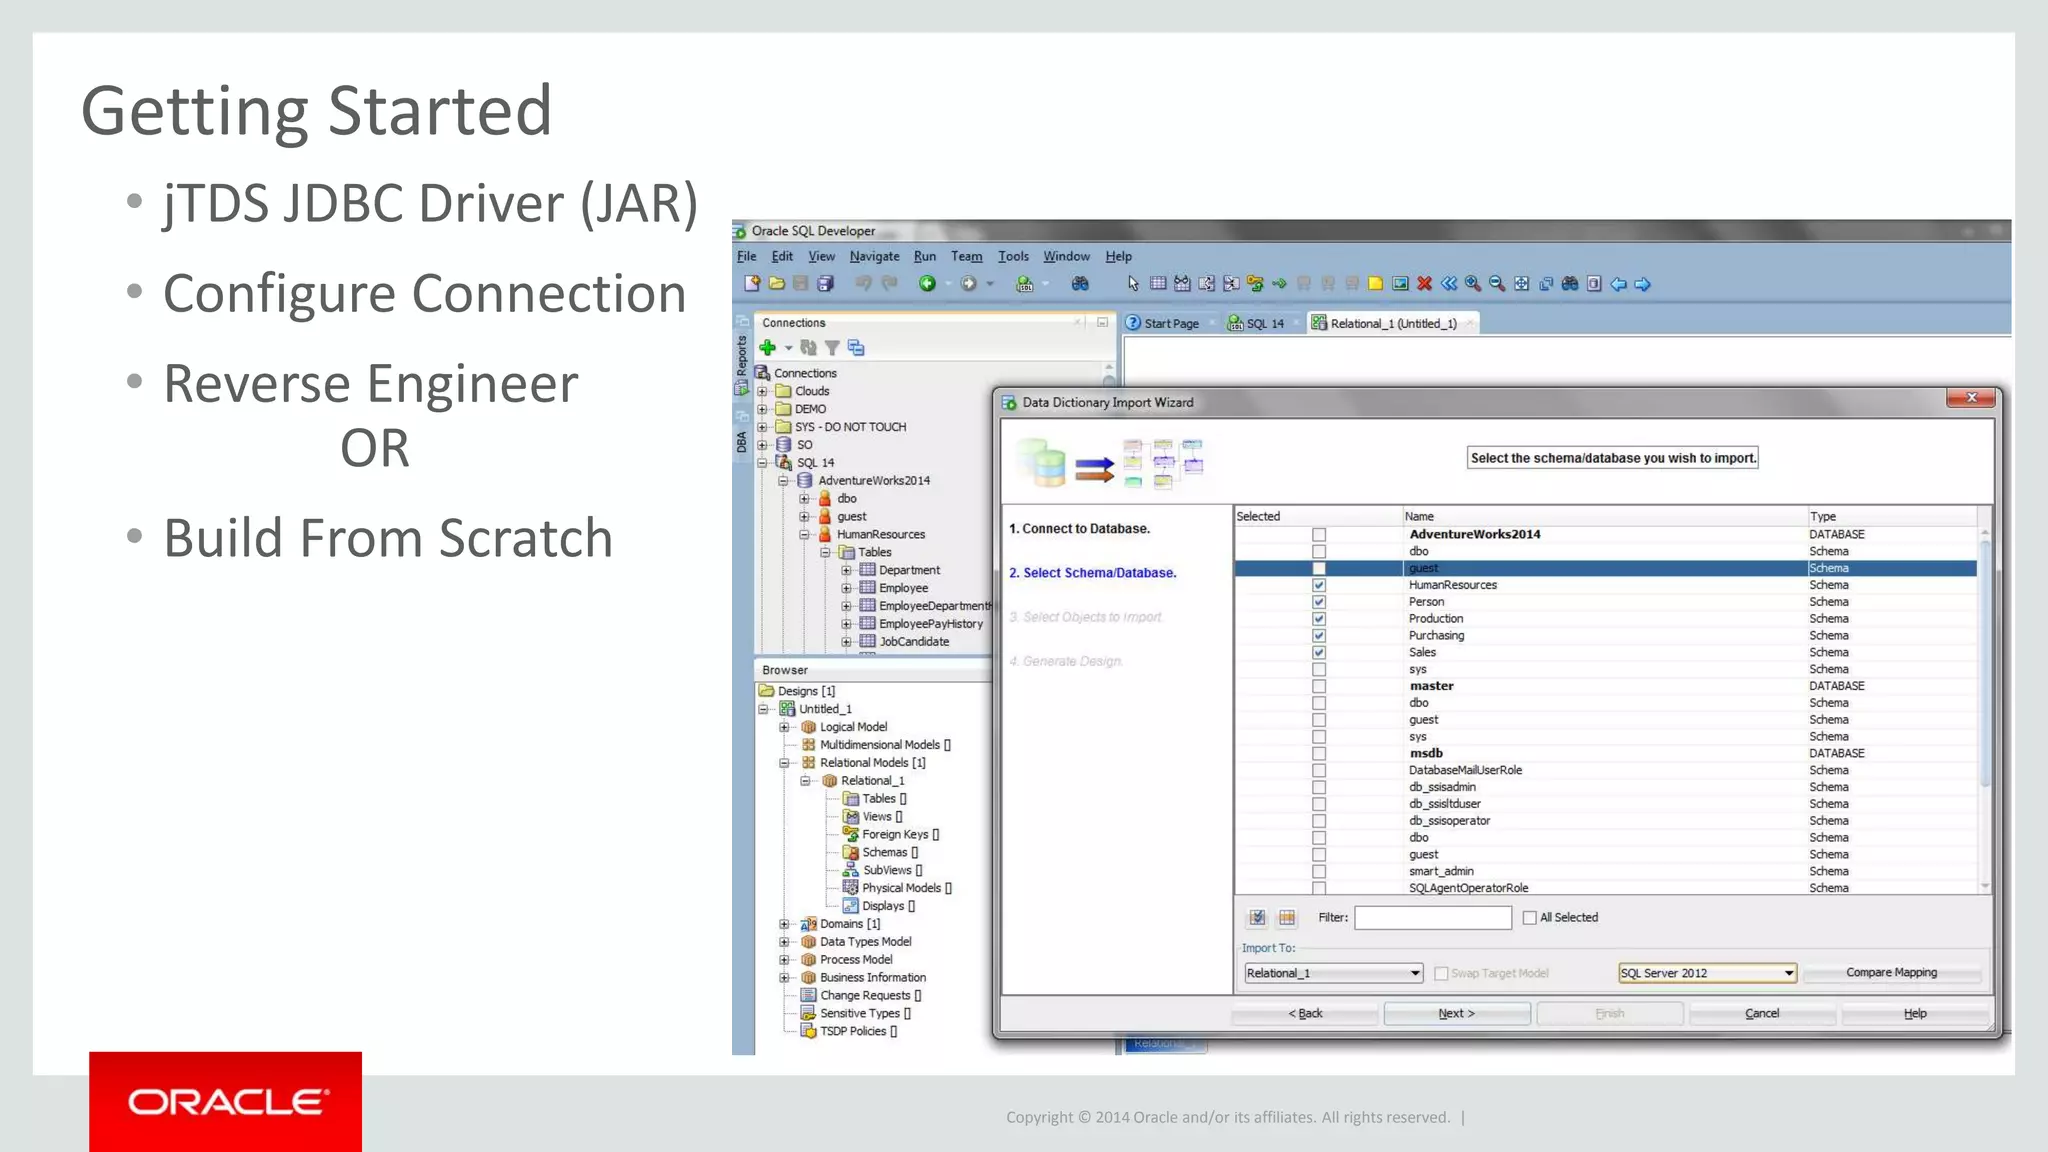Collapse the AdventureWorks2014 tree node

pos(783,481)
